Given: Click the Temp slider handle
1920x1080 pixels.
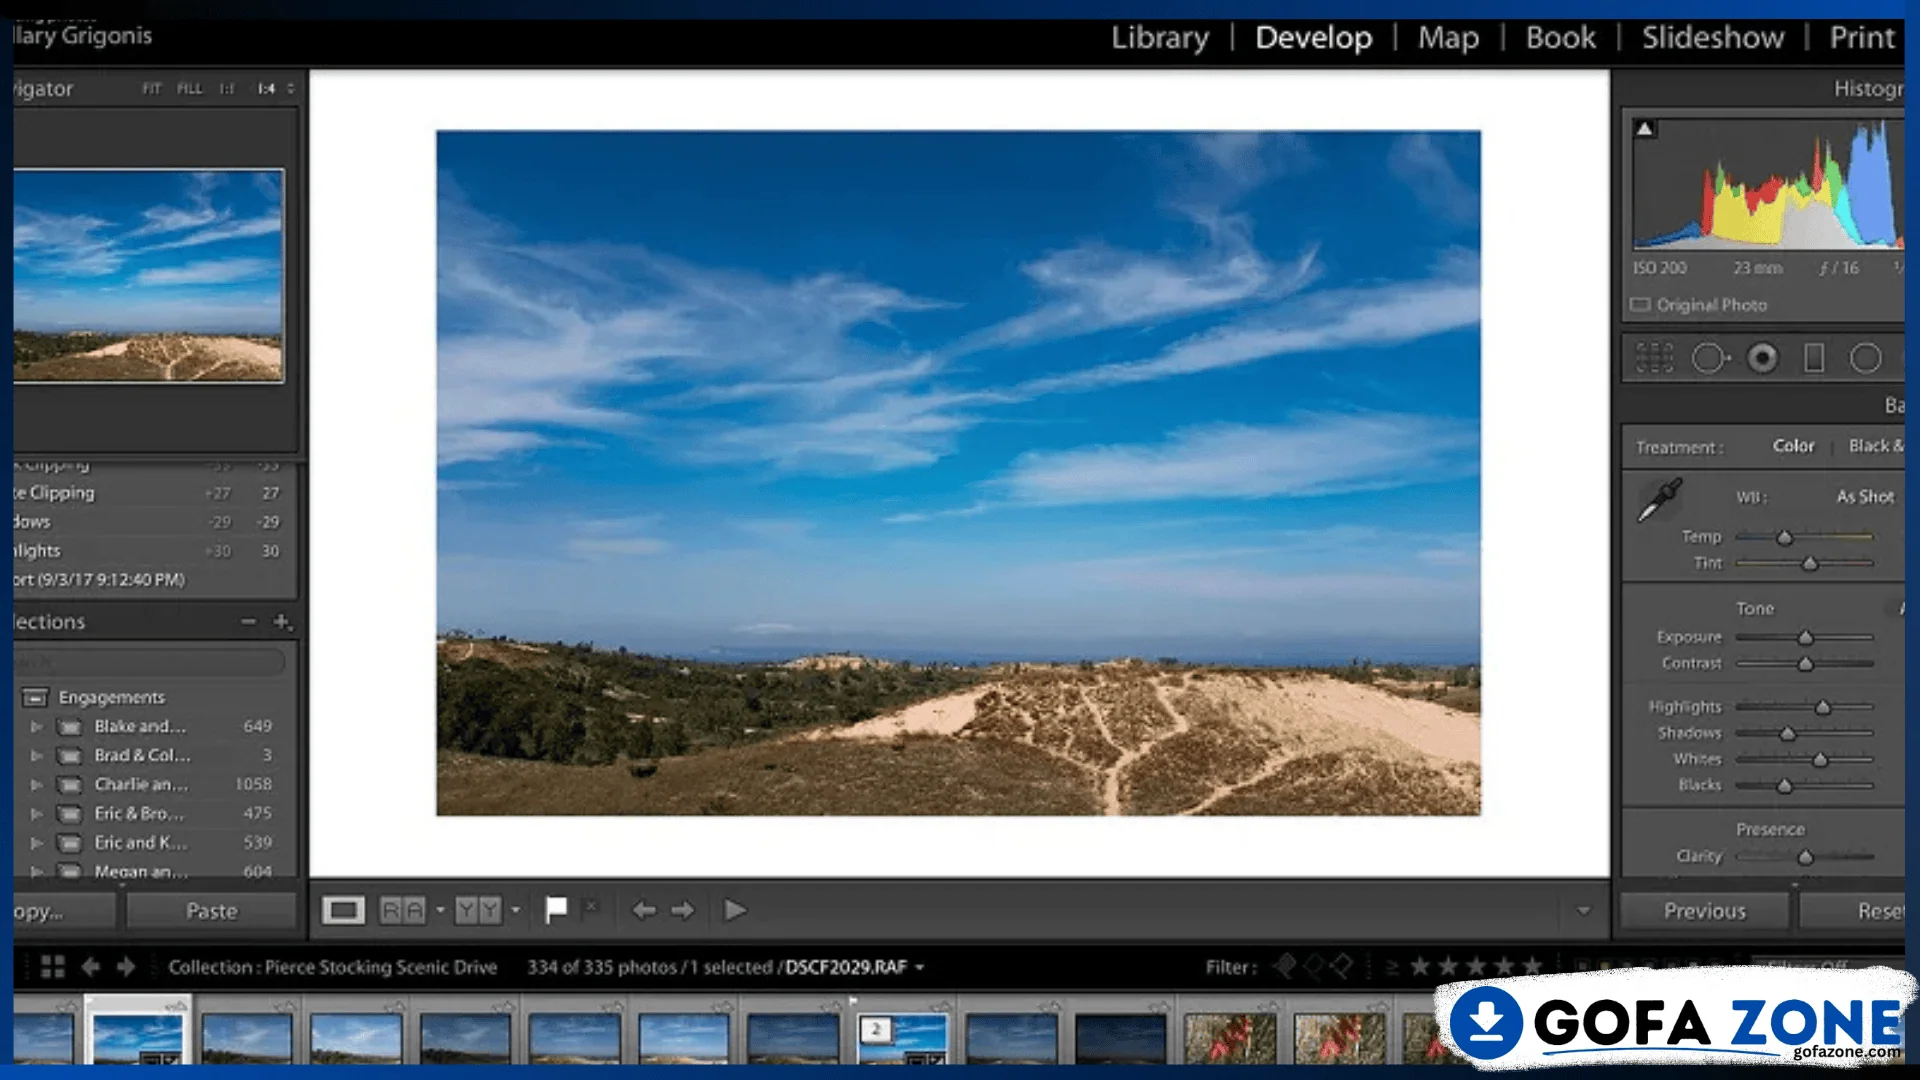Looking at the screenshot, I should pyautogui.click(x=1784, y=538).
